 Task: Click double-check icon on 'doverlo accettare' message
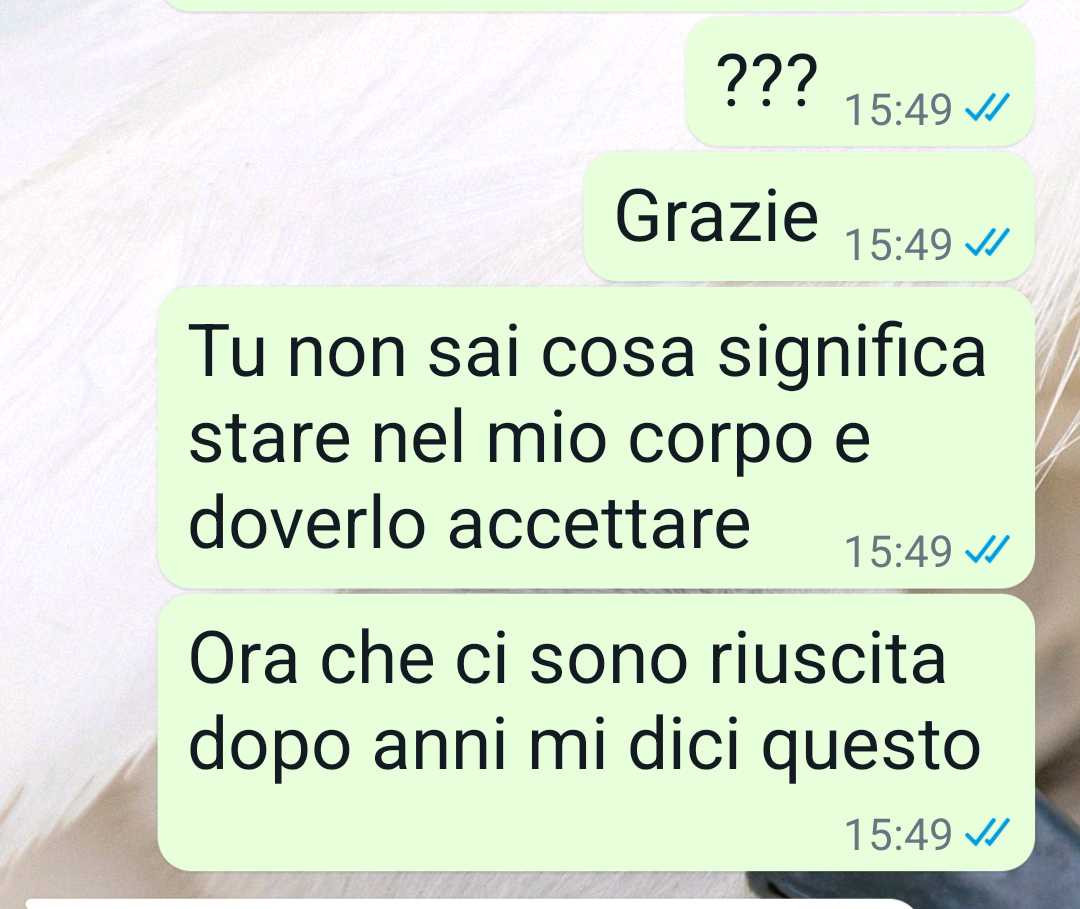tap(988, 551)
